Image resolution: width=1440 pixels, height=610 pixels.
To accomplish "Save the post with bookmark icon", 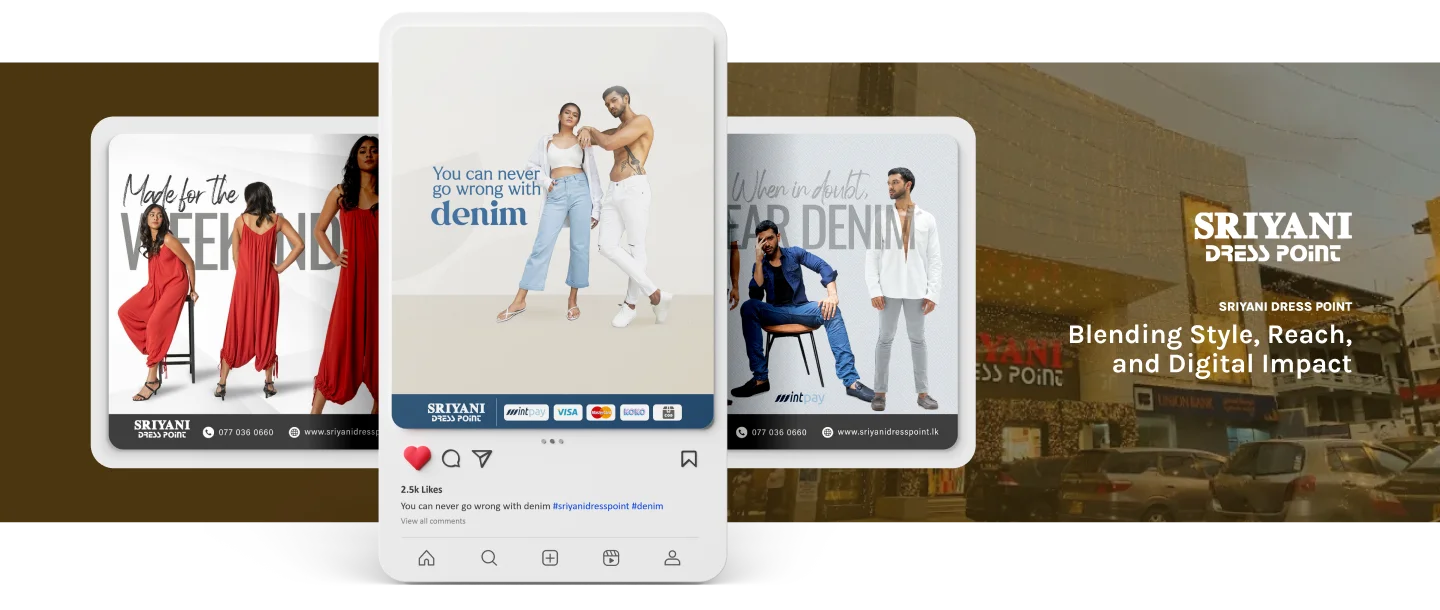I will coord(689,459).
